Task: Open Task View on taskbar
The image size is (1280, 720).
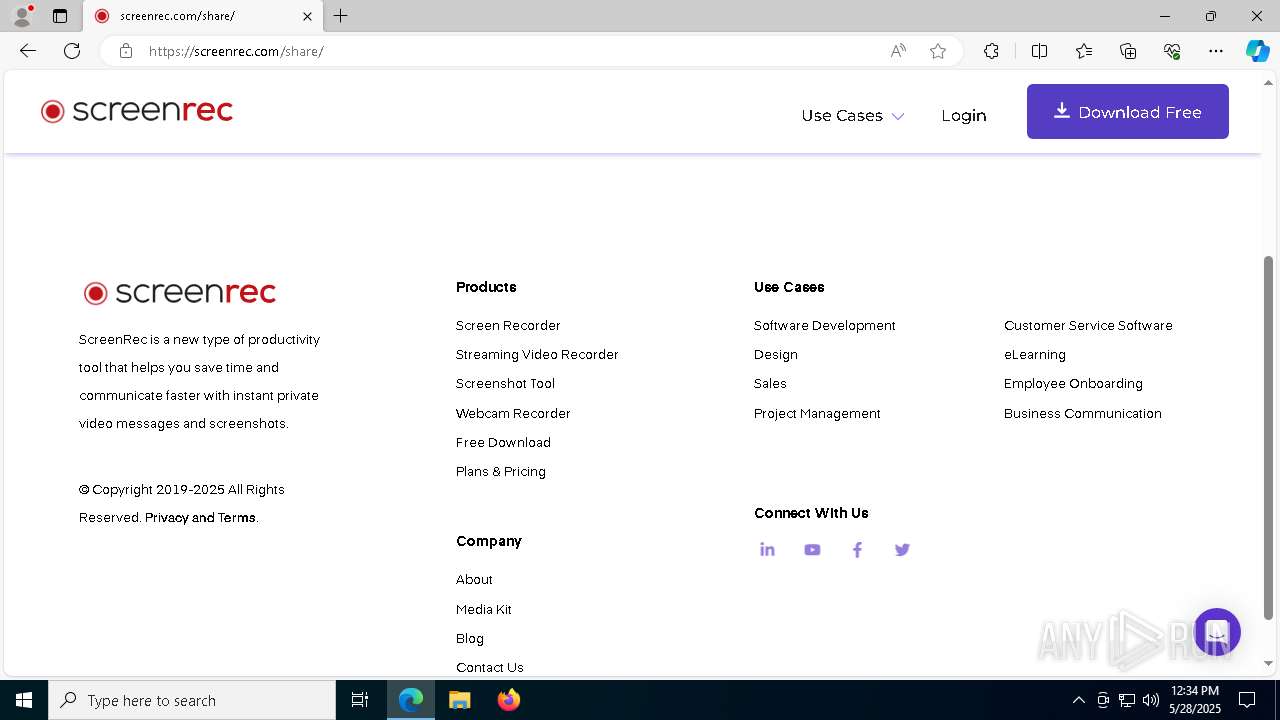Action: pyautogui.click(x=360, y=700)
